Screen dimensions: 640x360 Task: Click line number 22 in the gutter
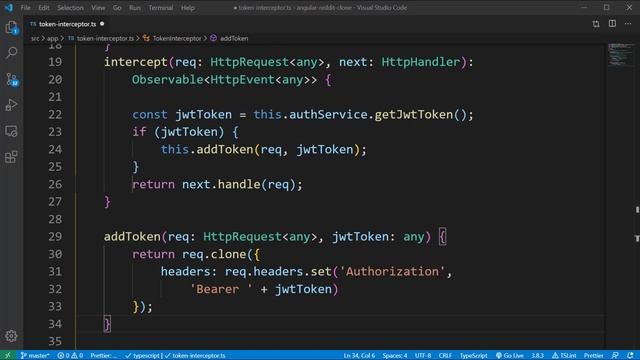coord(55,115)
